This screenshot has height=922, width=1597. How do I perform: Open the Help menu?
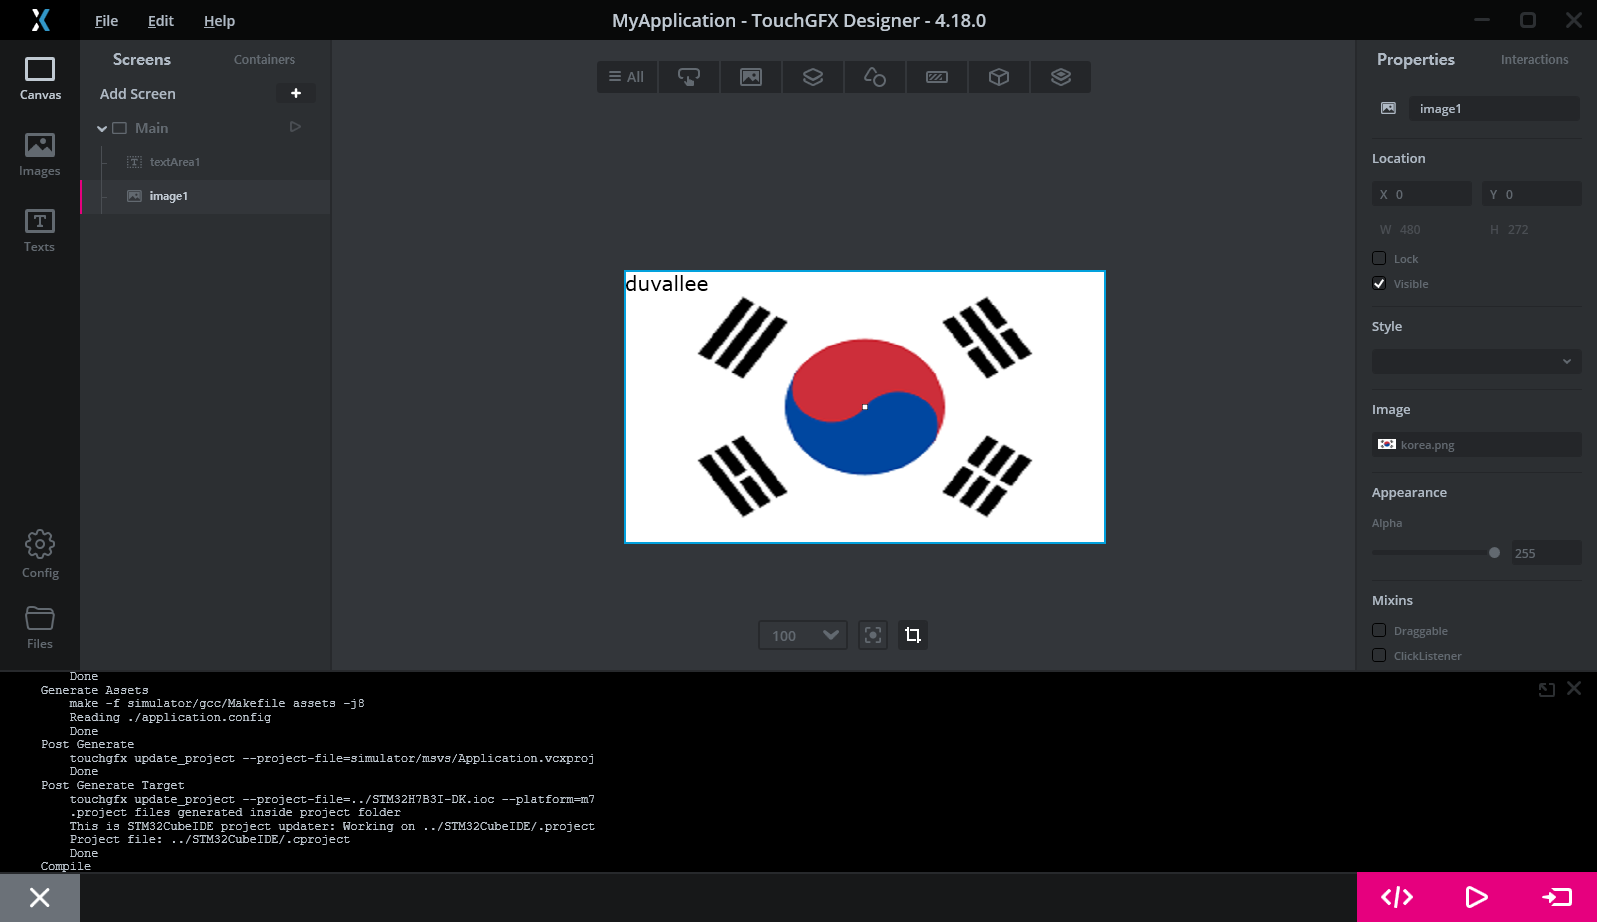[x=219, y=21]
